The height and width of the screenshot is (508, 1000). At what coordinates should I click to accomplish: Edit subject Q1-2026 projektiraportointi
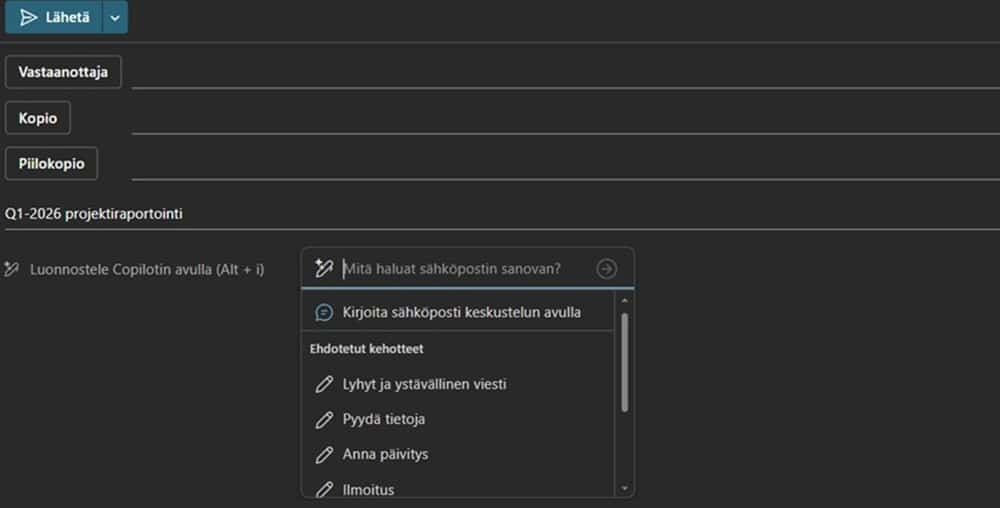501,214
